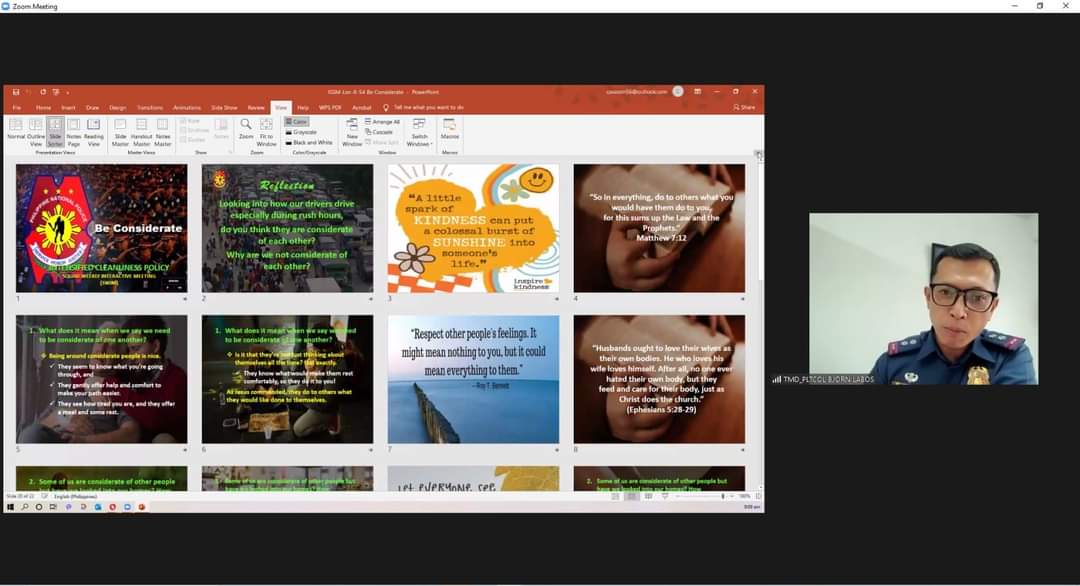Open Task View on the taskbar
This screenshot has height=586, width=1080.
(x=53, y=507)
